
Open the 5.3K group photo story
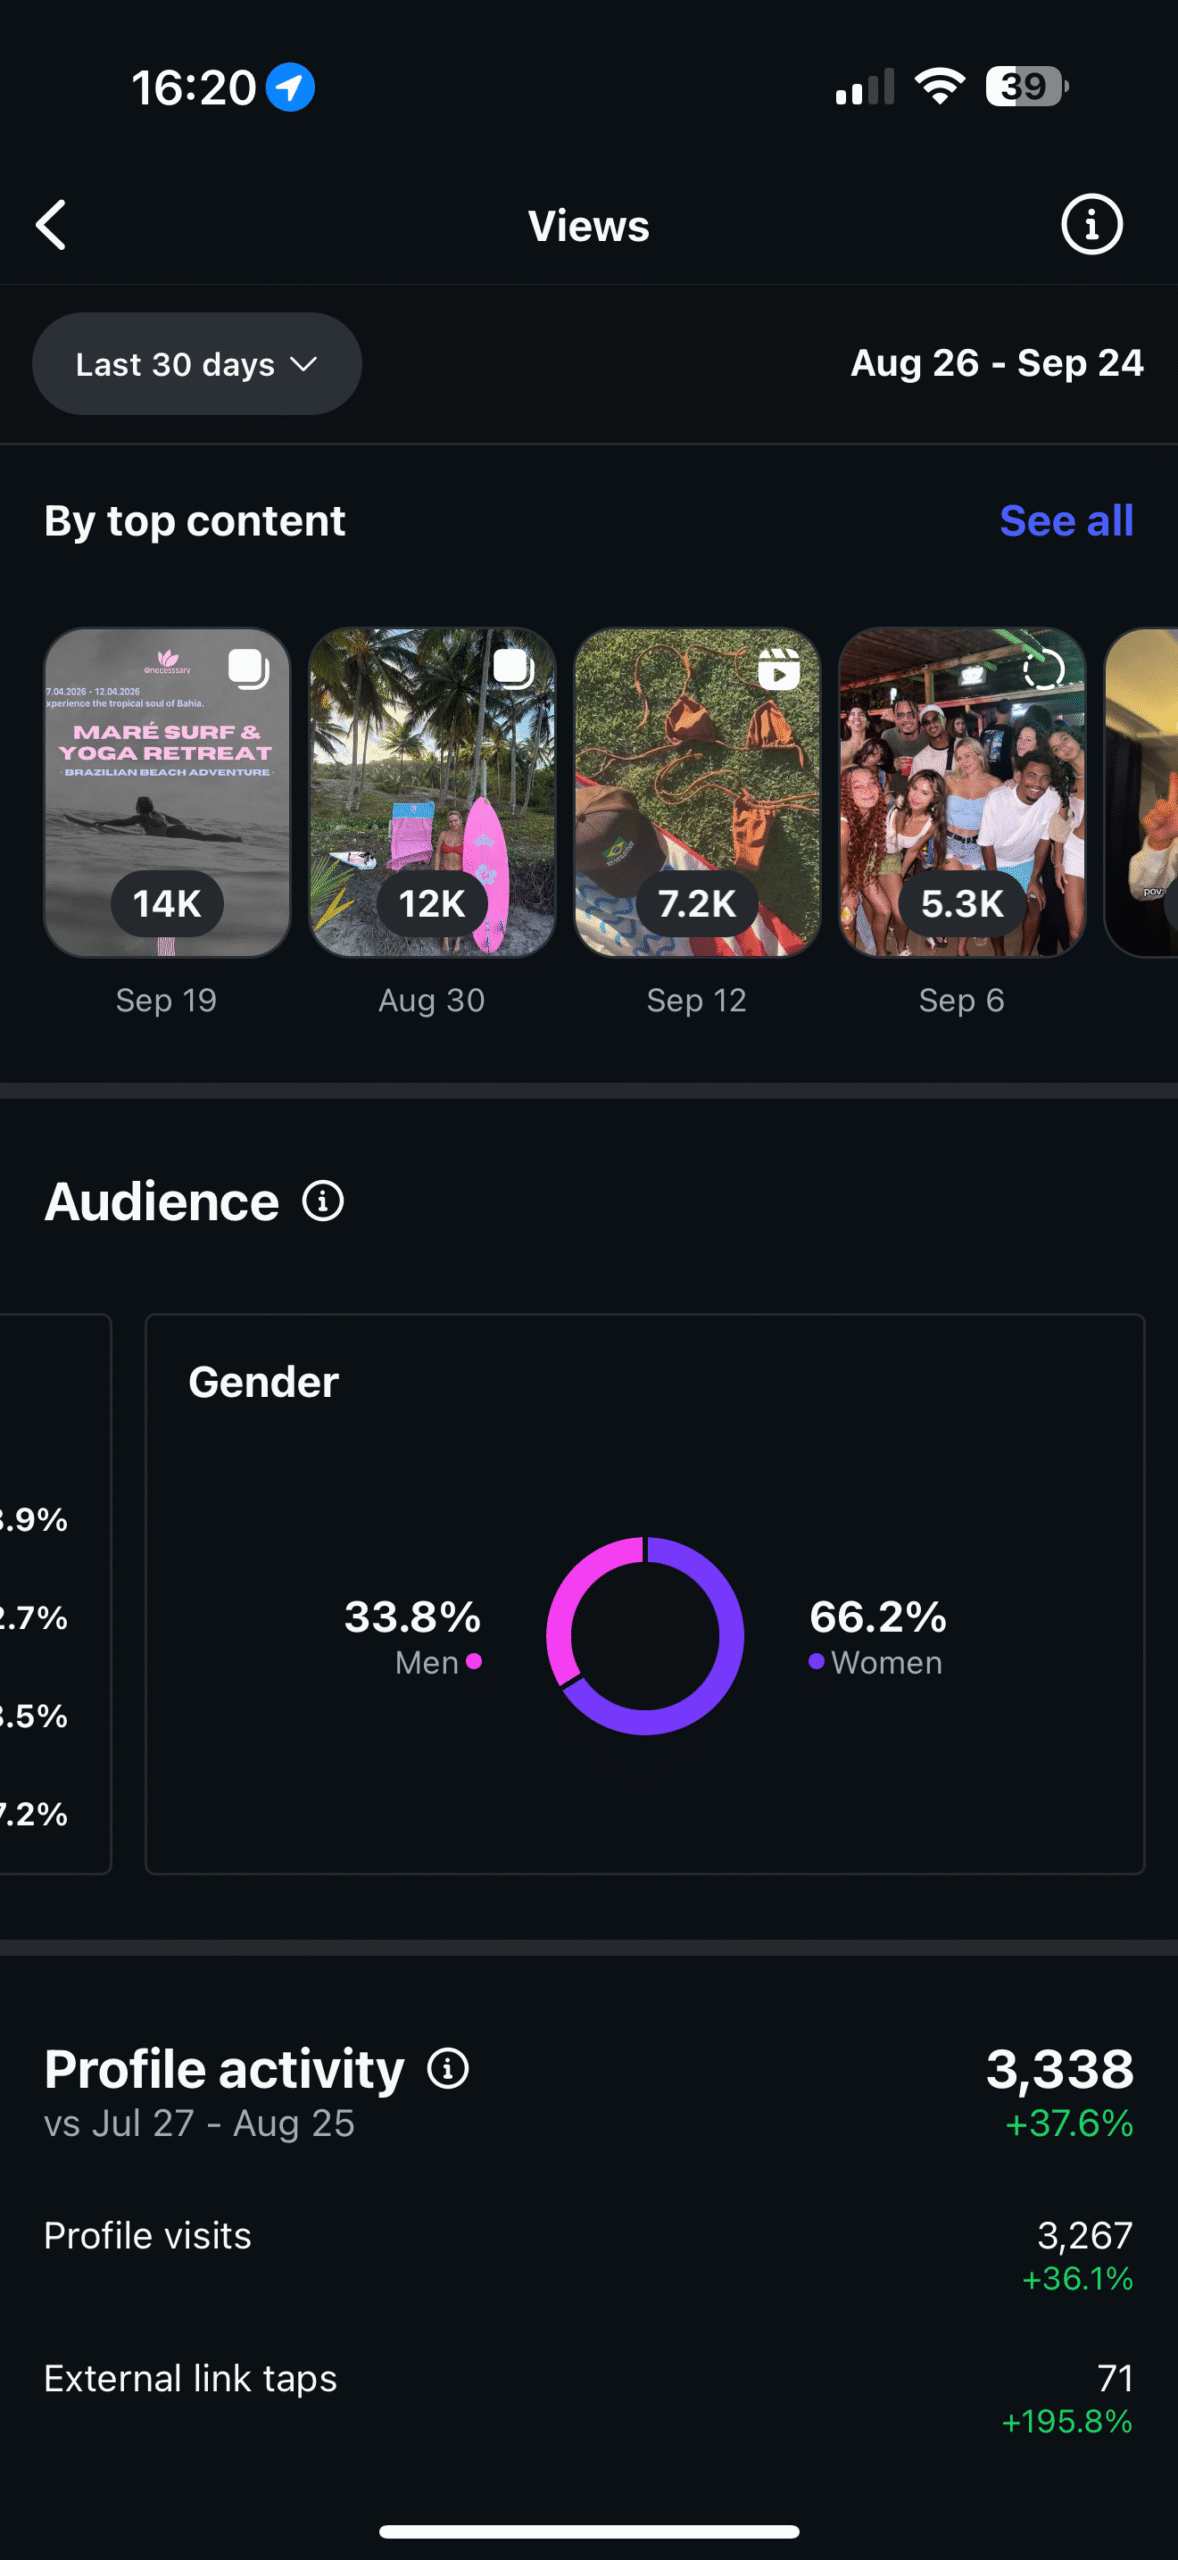coord(962,792)
